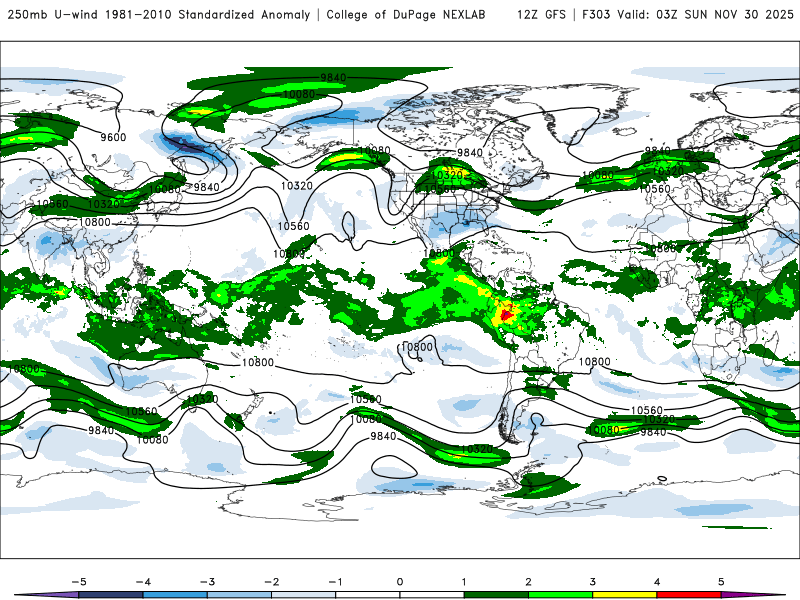Select the red 4 to 5 color swatch
Viewport: 800px width, 600px height.
coord(689,595)
